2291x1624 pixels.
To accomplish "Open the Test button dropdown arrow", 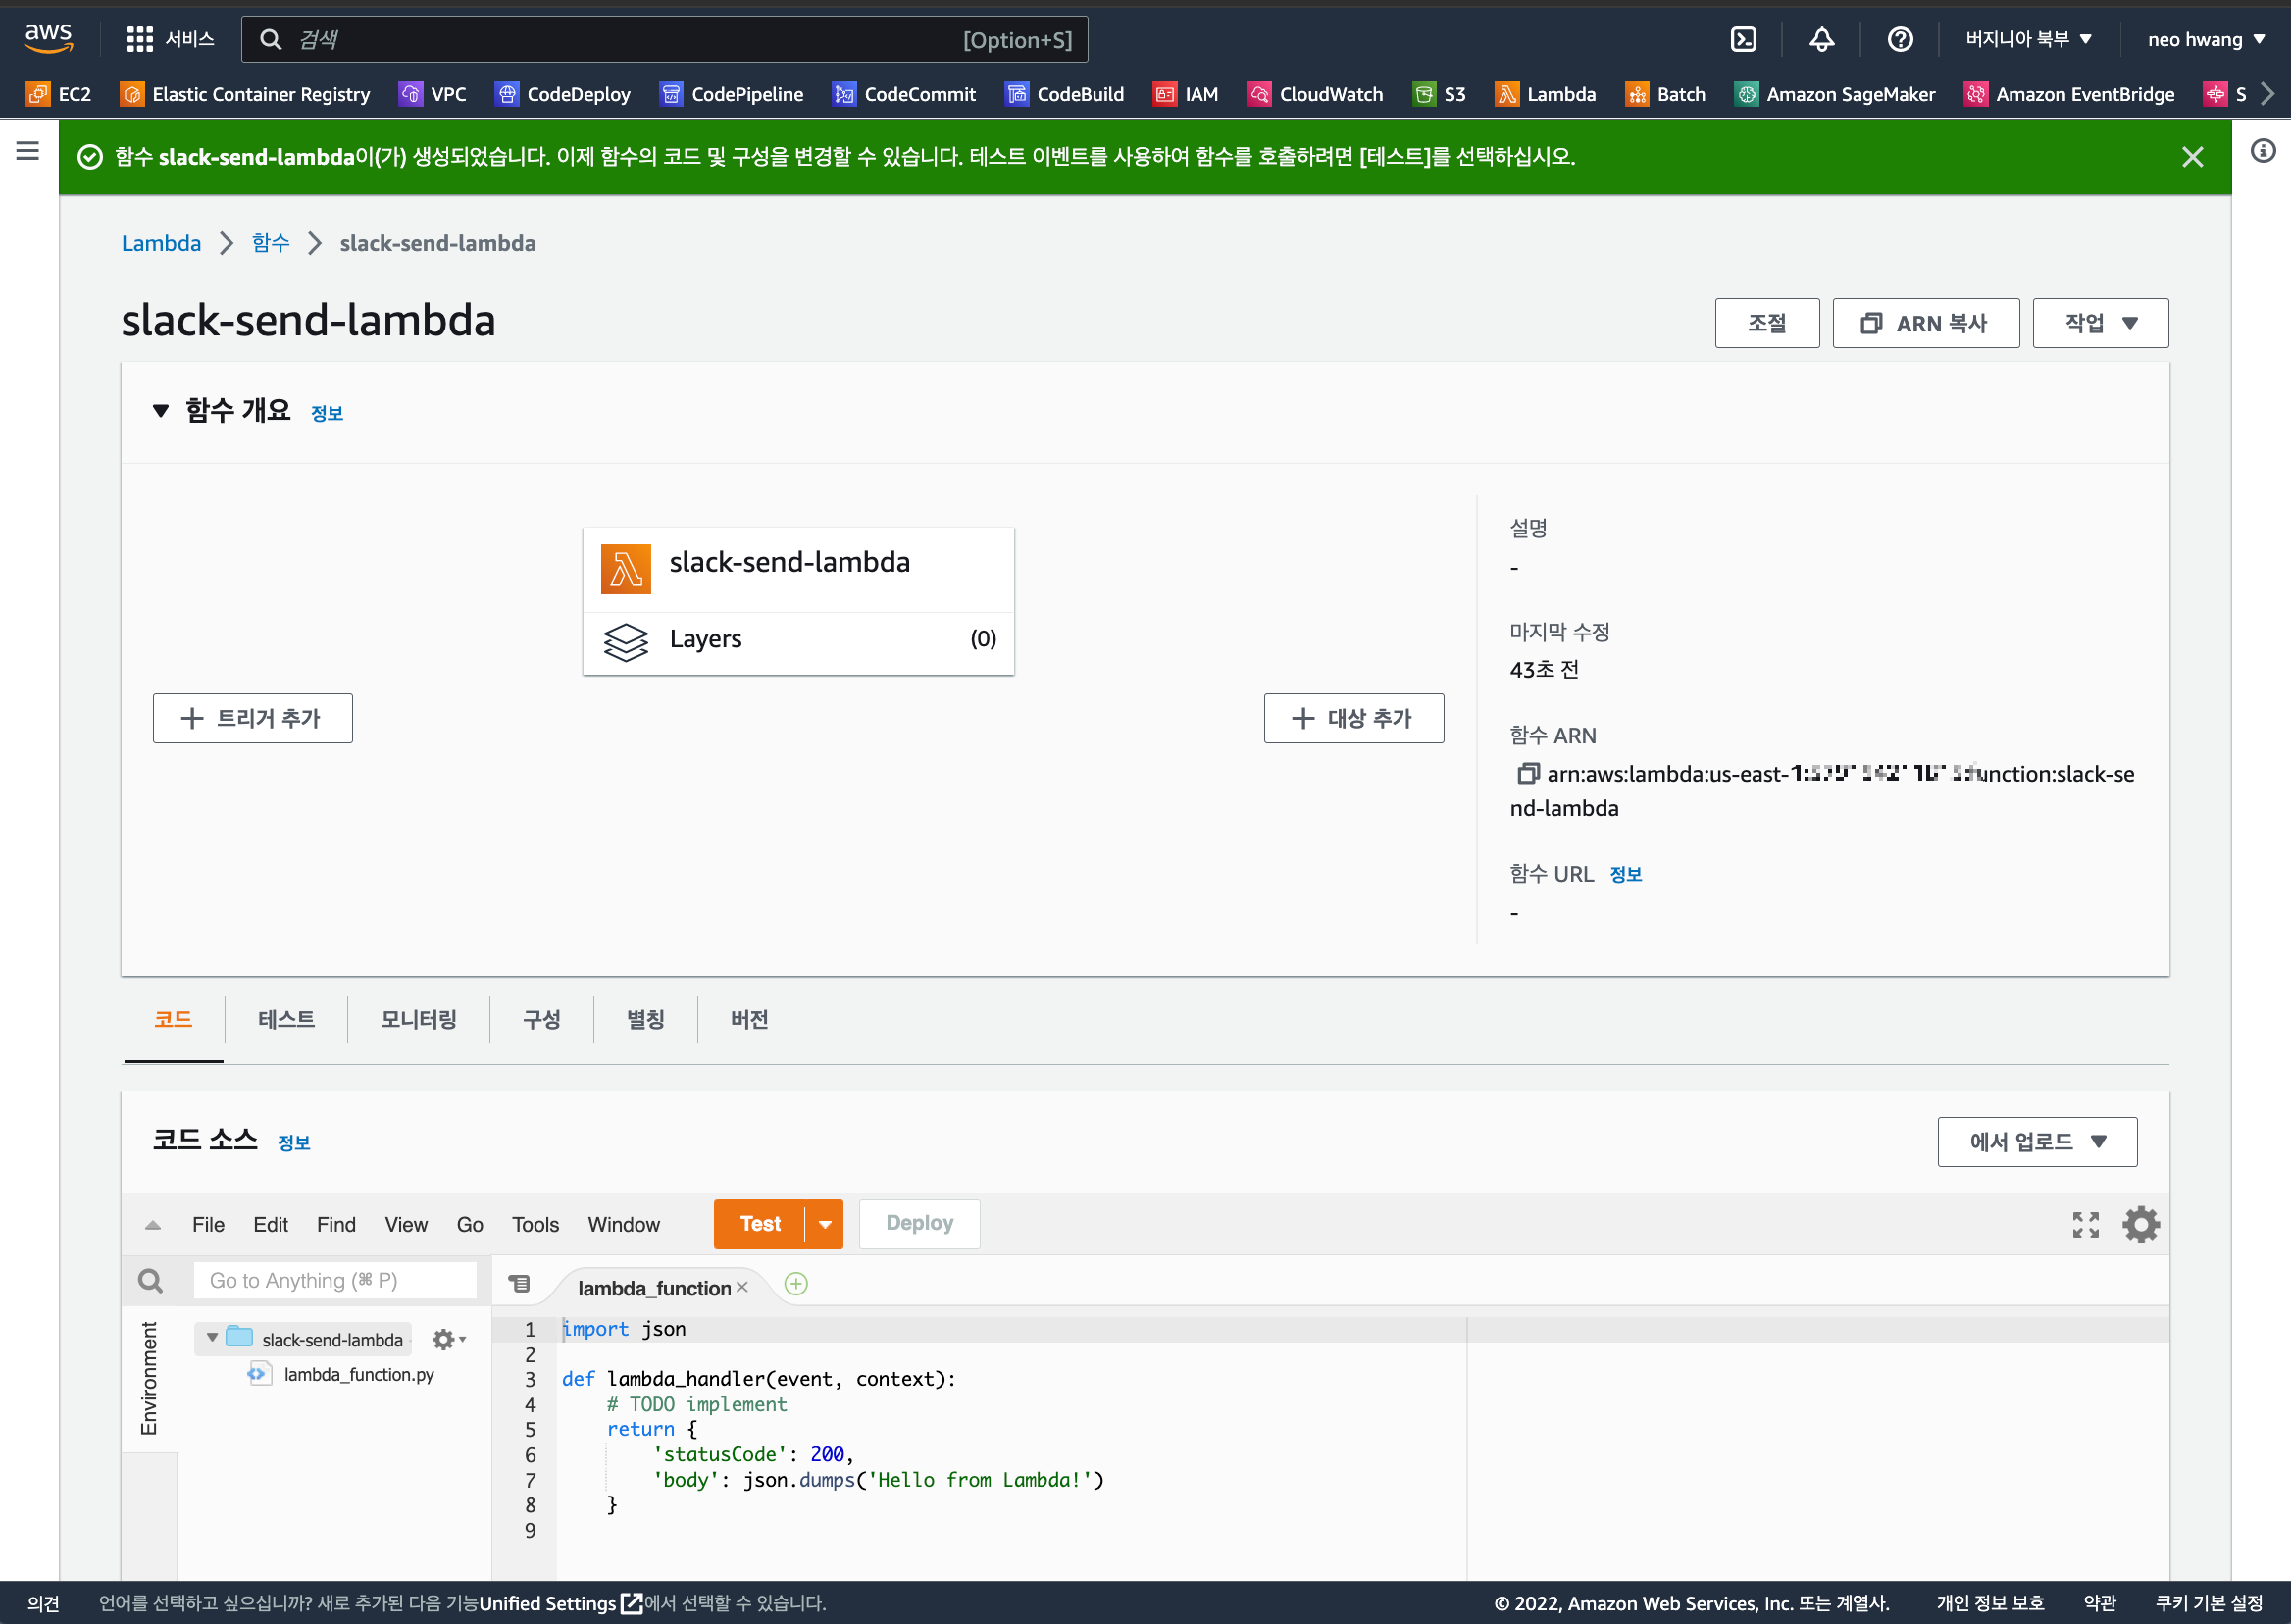I will pos(825,1224).
